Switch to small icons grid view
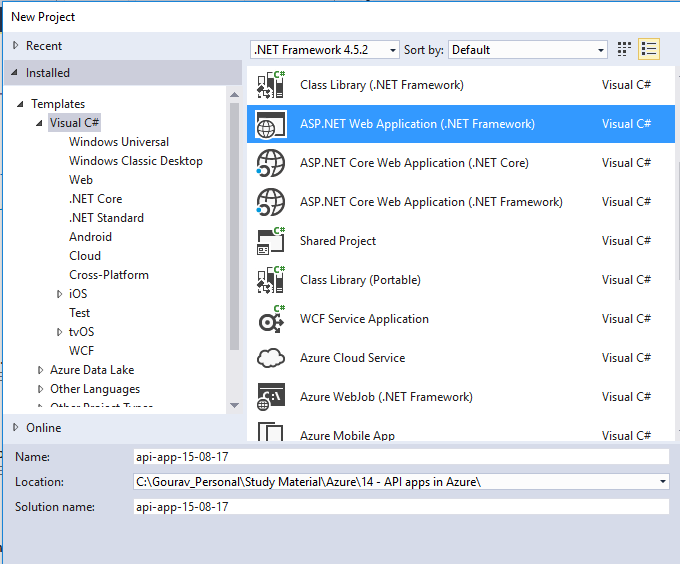The image size is (680, 564). pyautogui.click(x=625, y=49)
